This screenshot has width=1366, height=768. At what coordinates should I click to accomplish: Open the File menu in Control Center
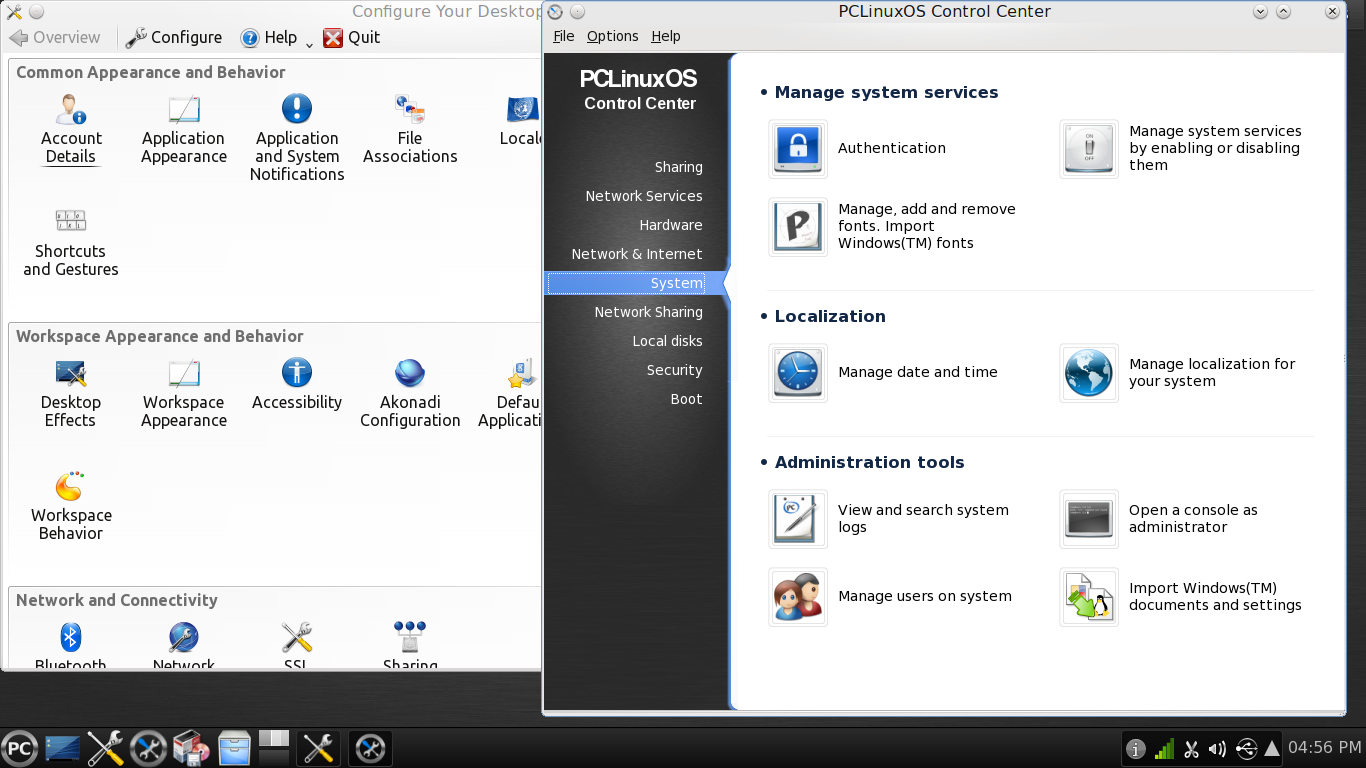564,36
